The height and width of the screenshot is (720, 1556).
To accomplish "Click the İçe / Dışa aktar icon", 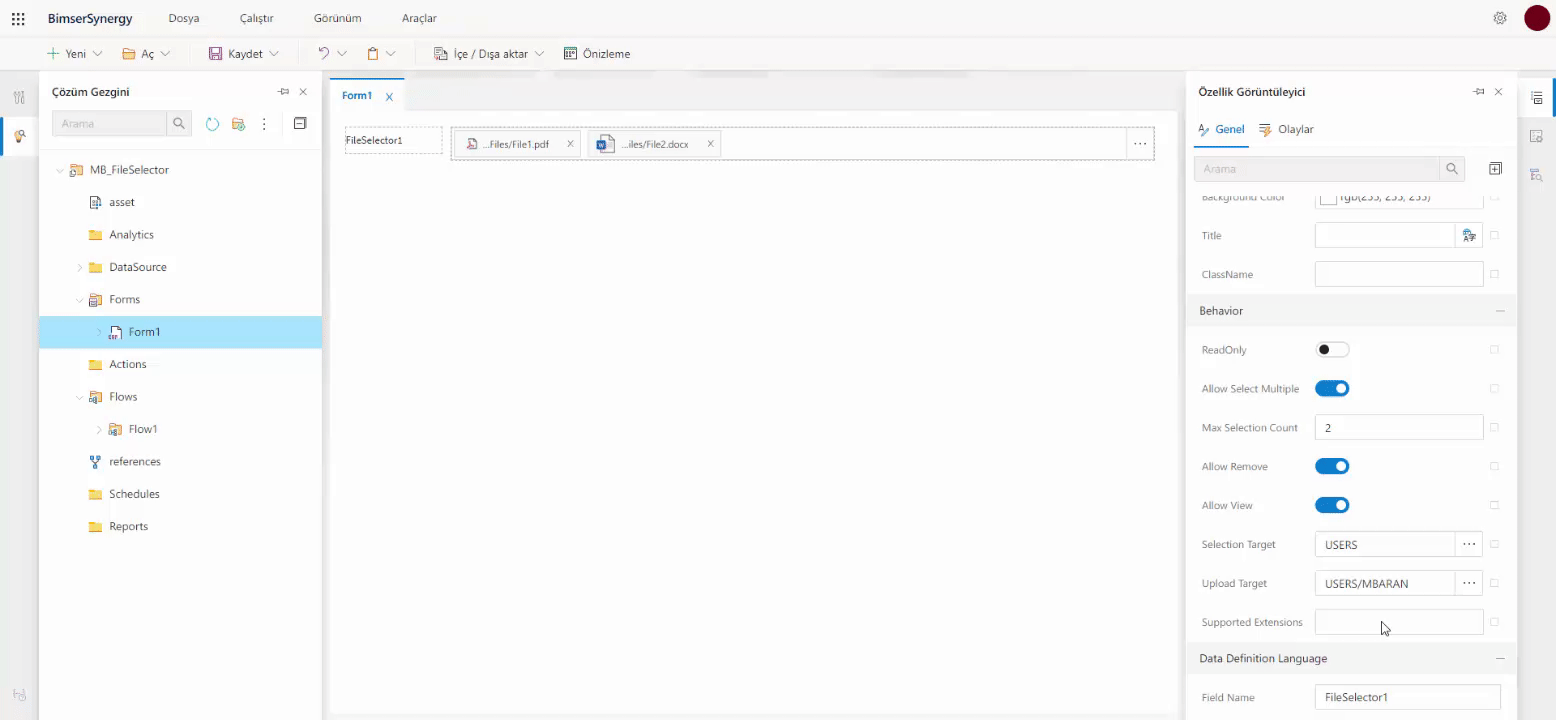I will tap(440, 53).
